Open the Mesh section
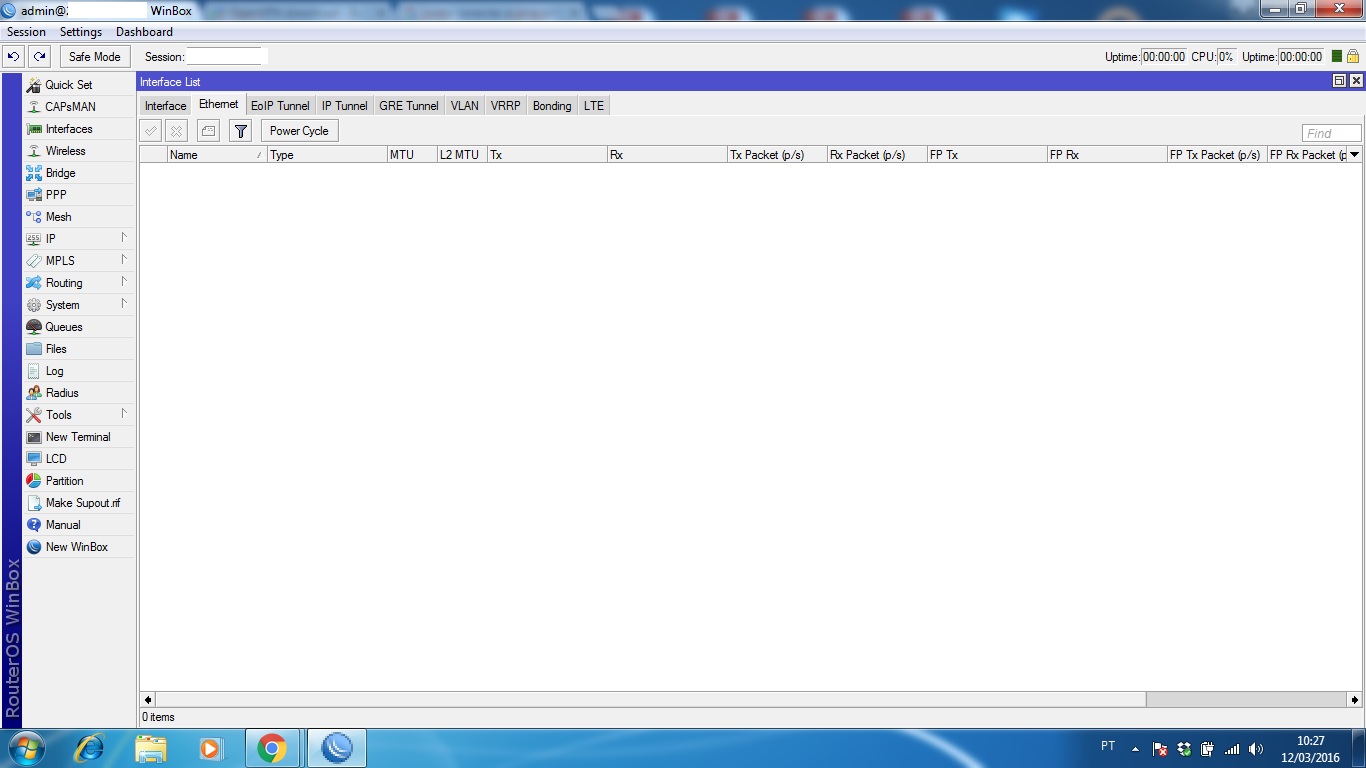The height and width of the screenshot is (768, 1366). 79,217
